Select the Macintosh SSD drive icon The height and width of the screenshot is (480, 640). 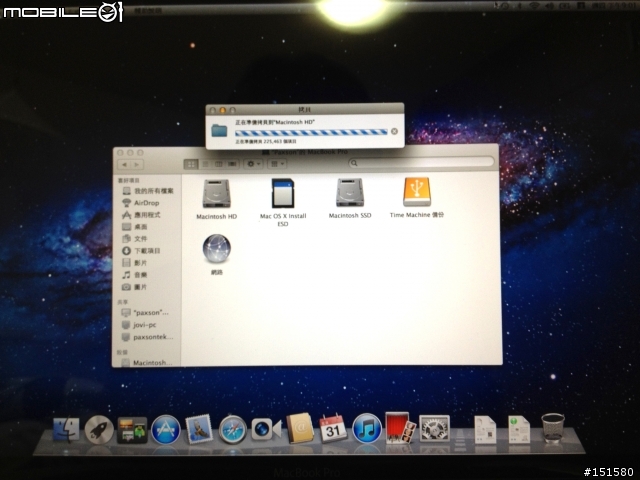[350, 193]
